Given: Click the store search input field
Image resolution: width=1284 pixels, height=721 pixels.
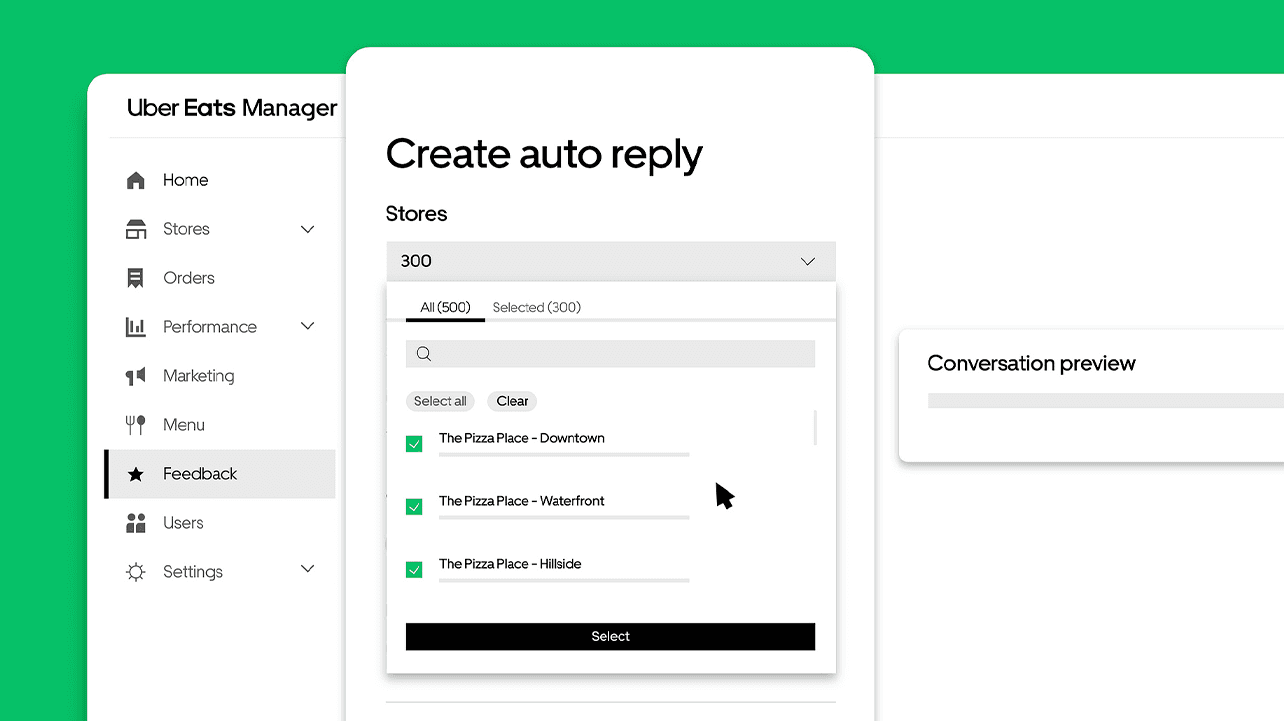Looking at the screenshot, I should [610, 354].
